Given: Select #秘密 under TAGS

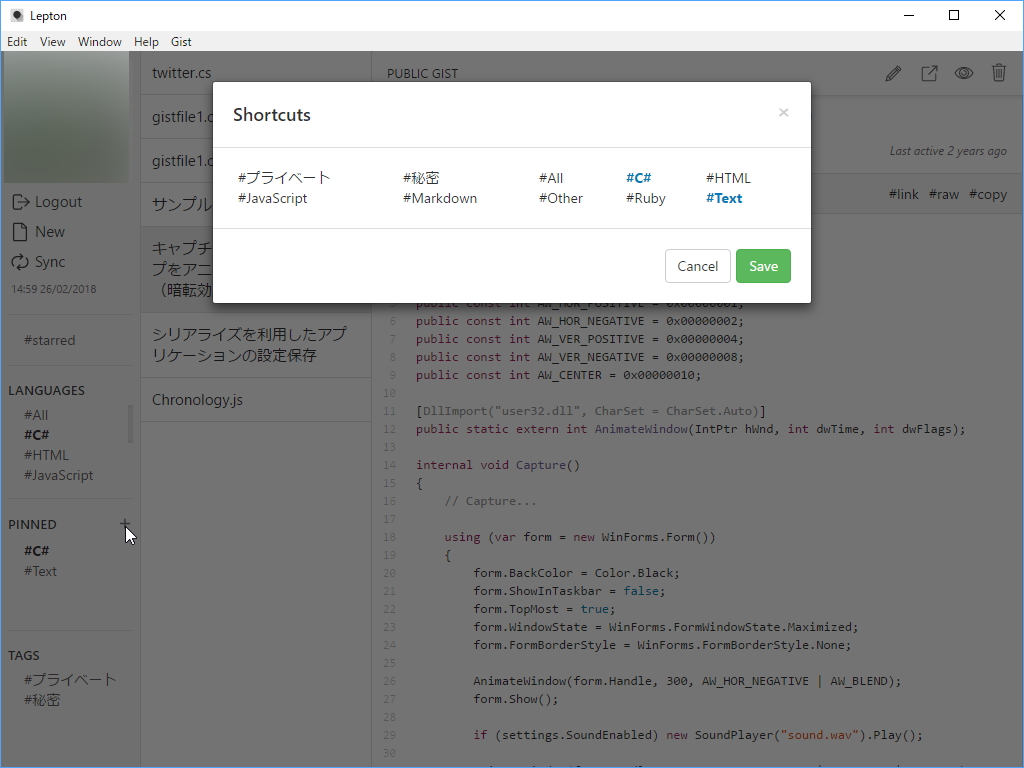Looking at the screenshot, I should [42, 699].
